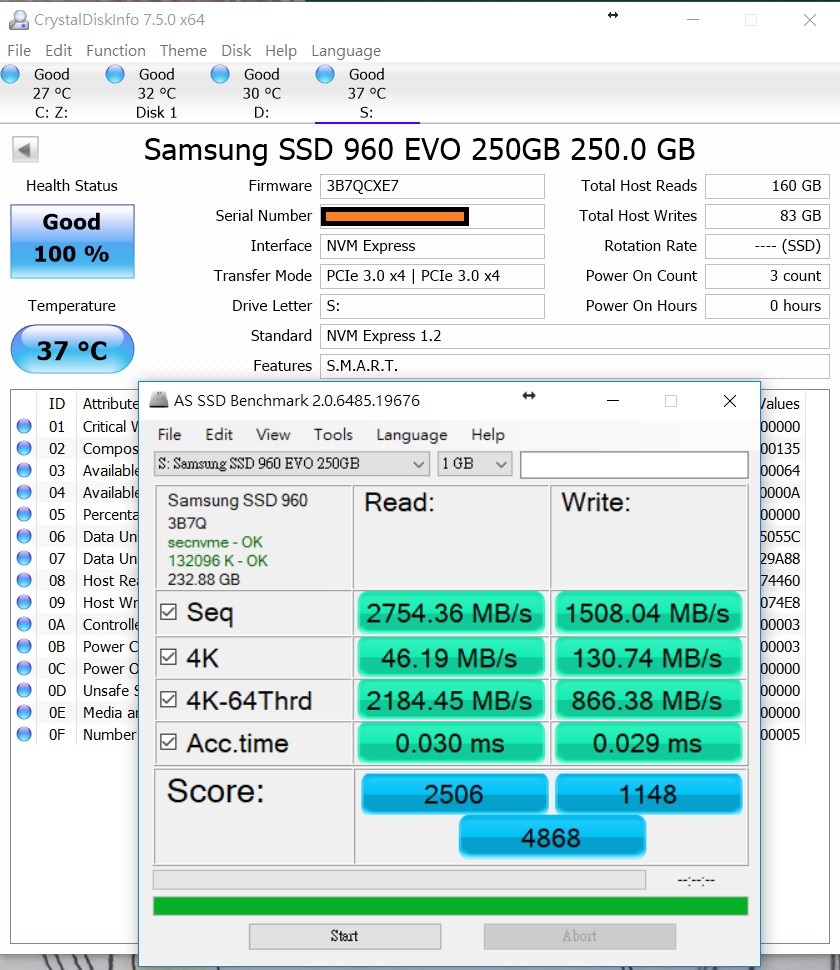
Task: Select the D: disk status orb
Action: point(220,74)
